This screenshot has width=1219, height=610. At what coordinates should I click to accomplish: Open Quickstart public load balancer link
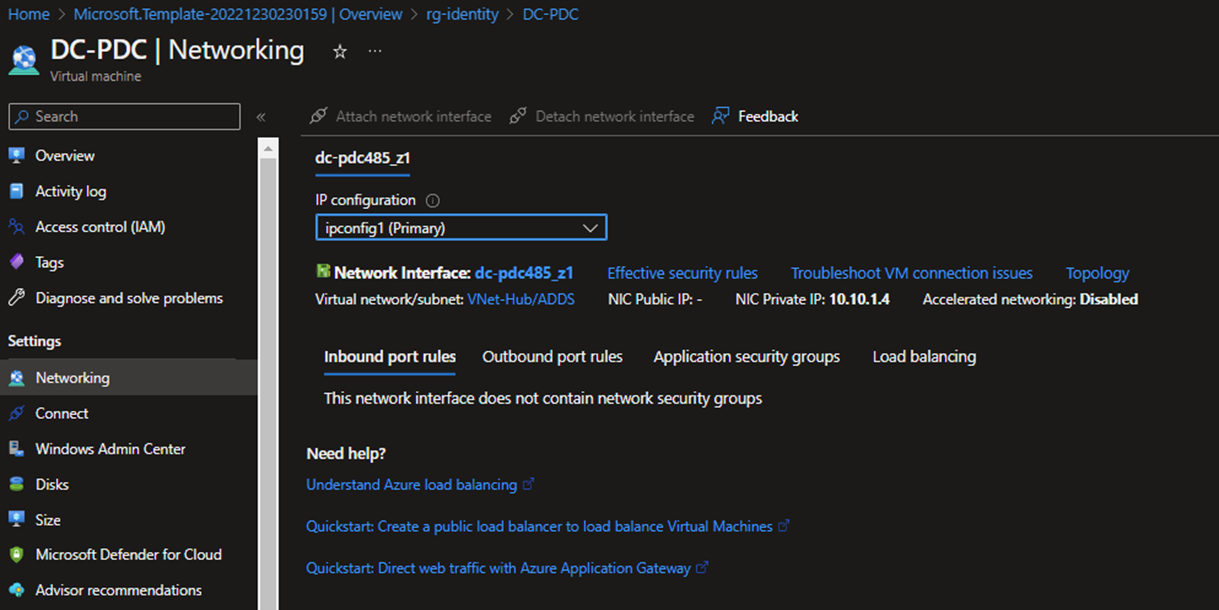point(539,526)
